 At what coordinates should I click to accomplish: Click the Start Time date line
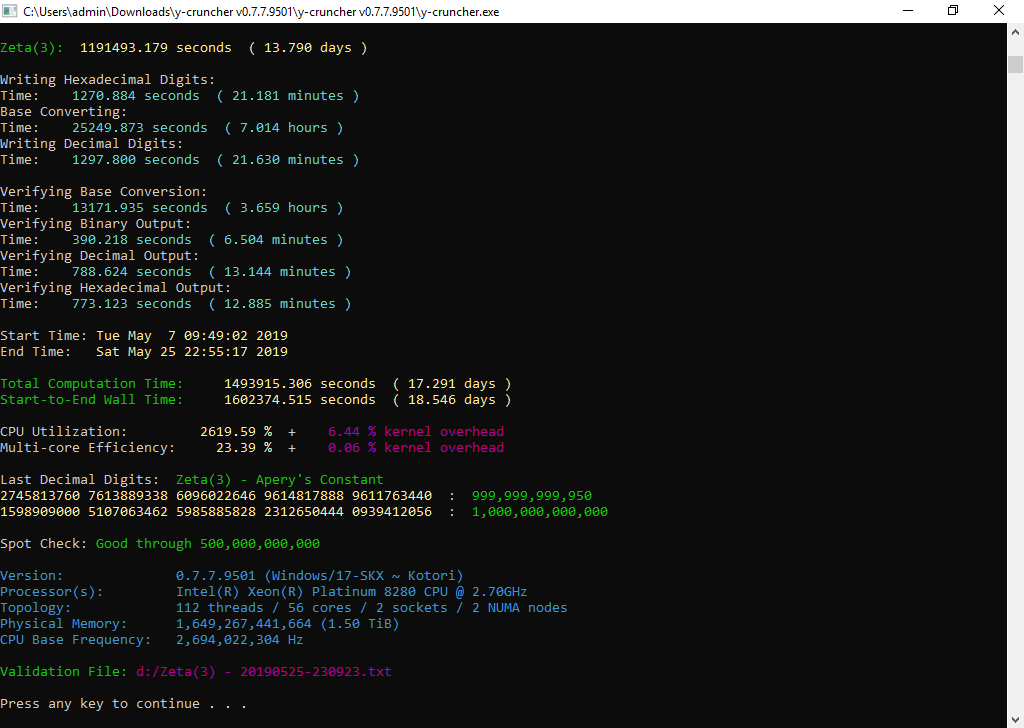pyautogui.click(x=191, y=336)
